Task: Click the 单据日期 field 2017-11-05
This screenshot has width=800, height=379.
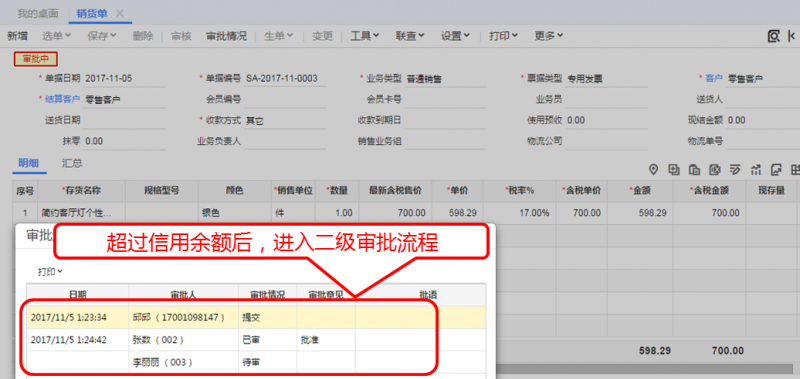Action: [x=124, y=79]
